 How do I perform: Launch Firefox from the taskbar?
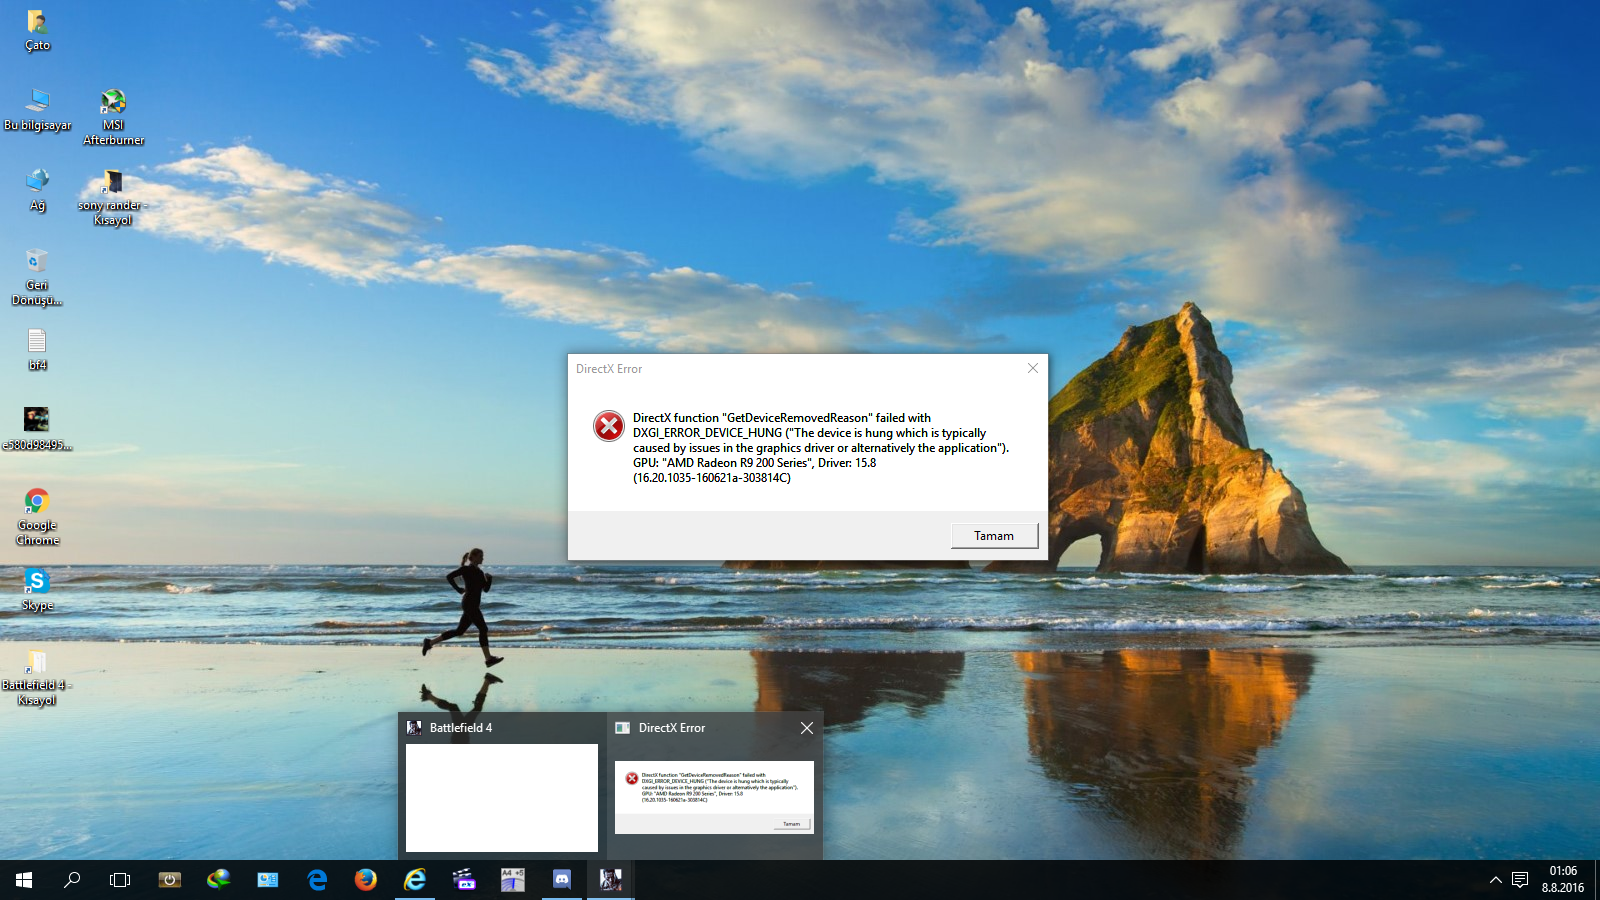[366, 880]
